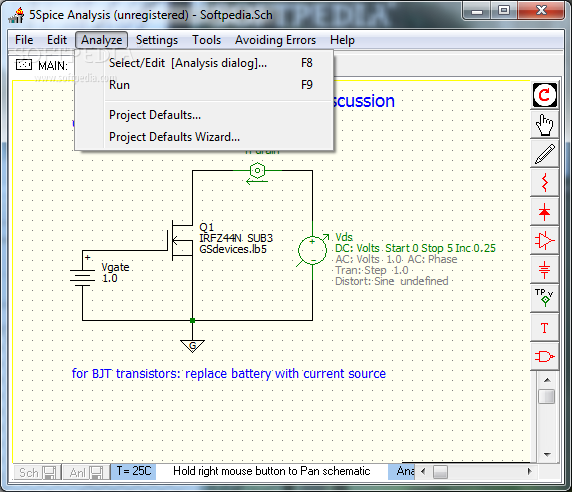Click the horizontal scrollbar left arrow
This screenshot has height=492, width=572.
pos(423,471)
